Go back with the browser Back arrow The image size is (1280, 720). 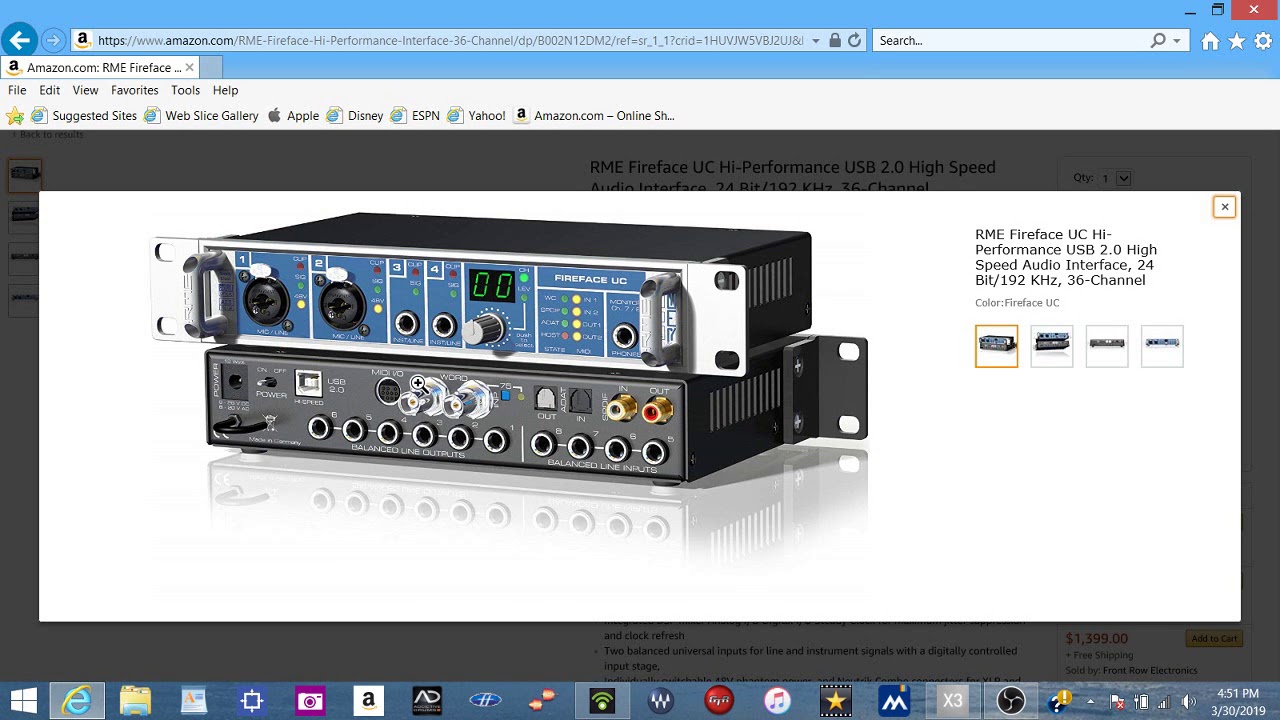[x=19, y=41]
